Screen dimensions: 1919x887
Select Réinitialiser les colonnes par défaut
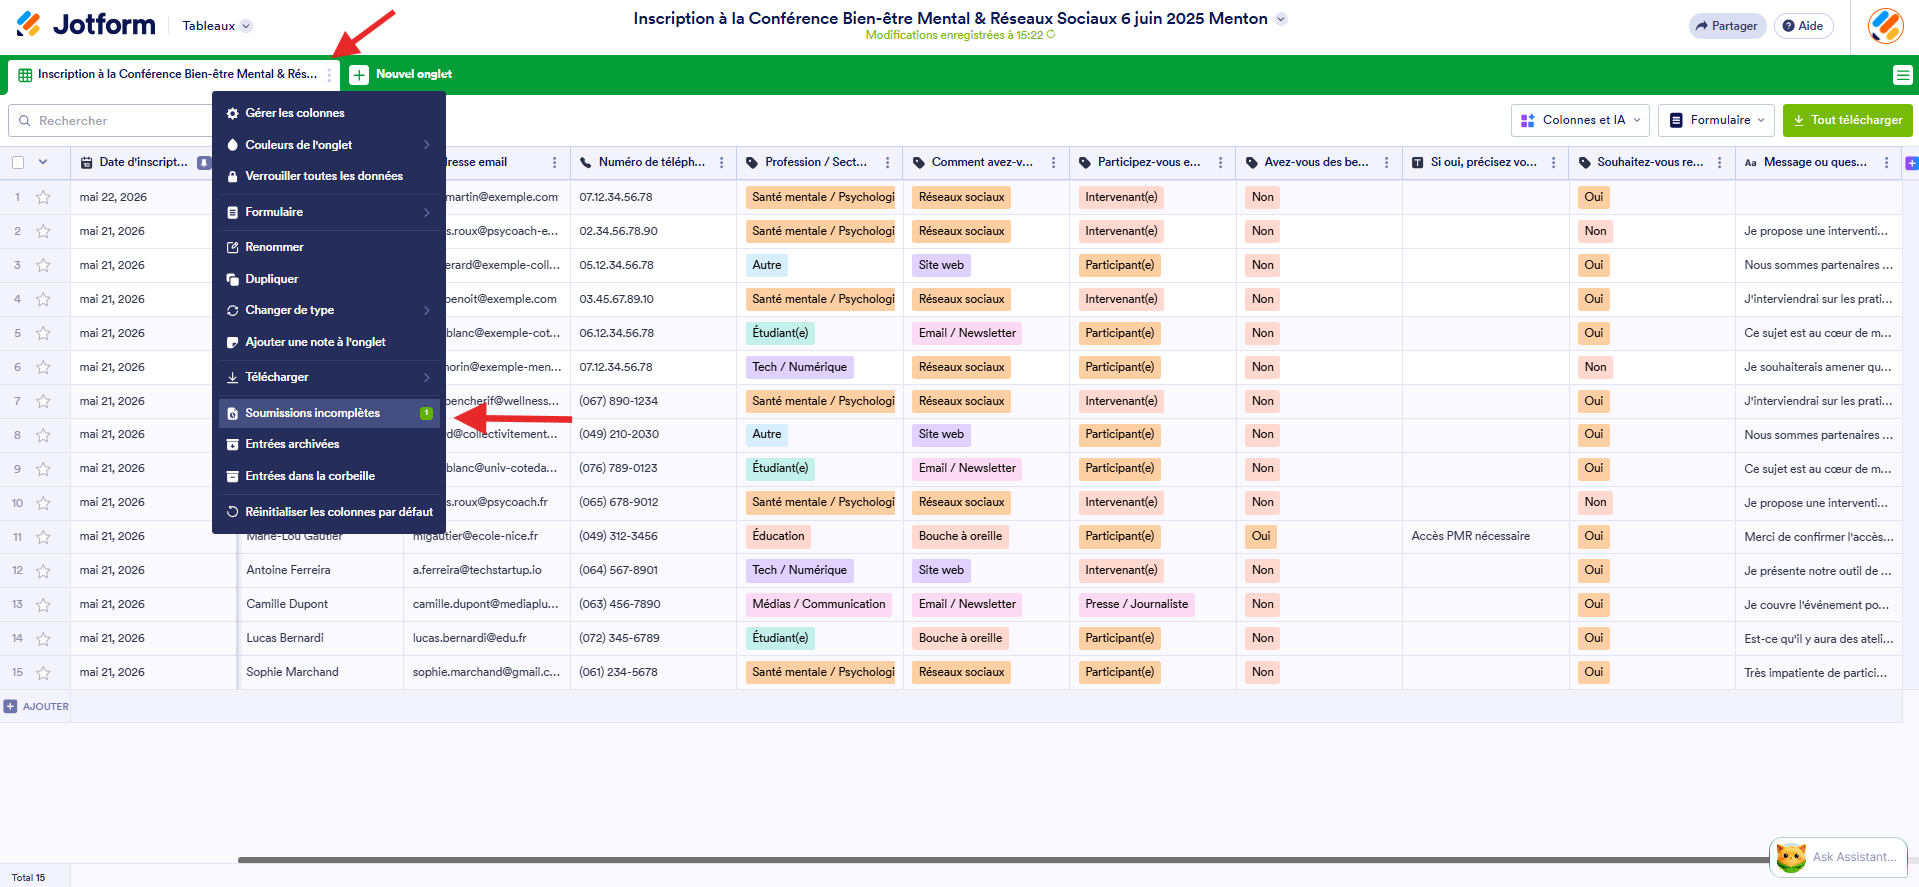click(330, 512)
